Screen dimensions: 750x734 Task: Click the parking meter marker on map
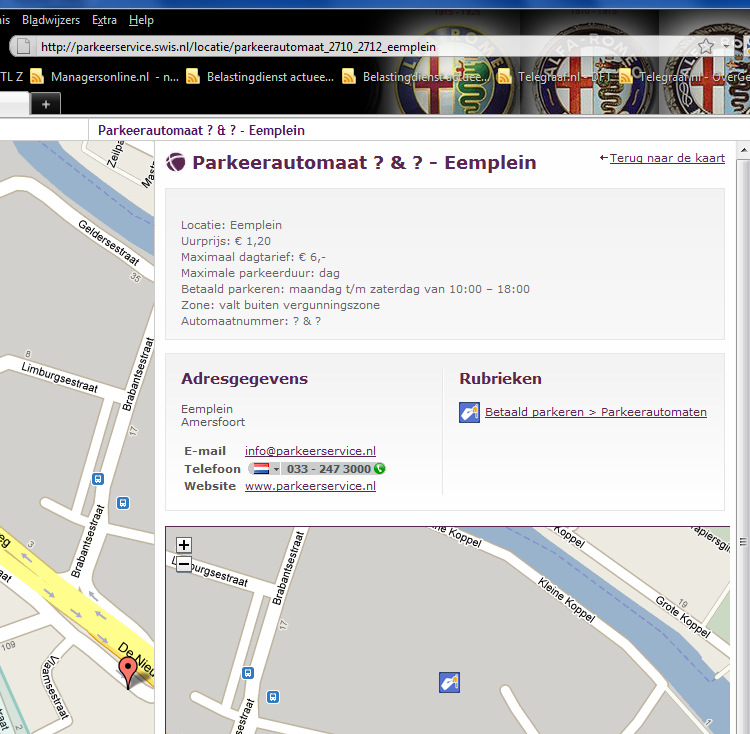pyautogui.click(x=449, y=682)
